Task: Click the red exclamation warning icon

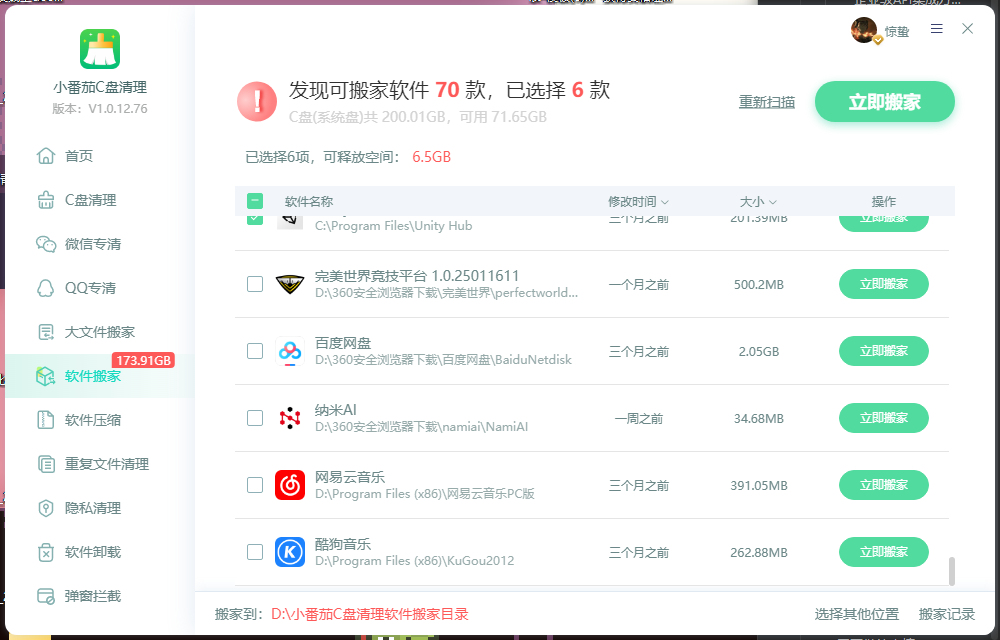Action: [257, 101]
